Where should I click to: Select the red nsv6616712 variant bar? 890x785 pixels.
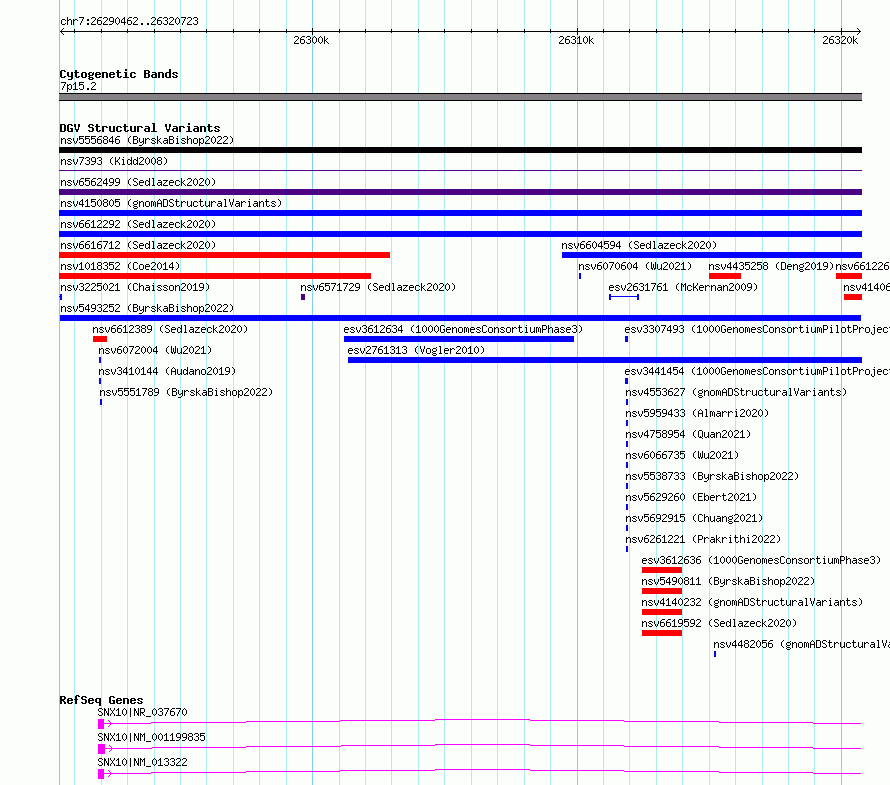point(225,255)
